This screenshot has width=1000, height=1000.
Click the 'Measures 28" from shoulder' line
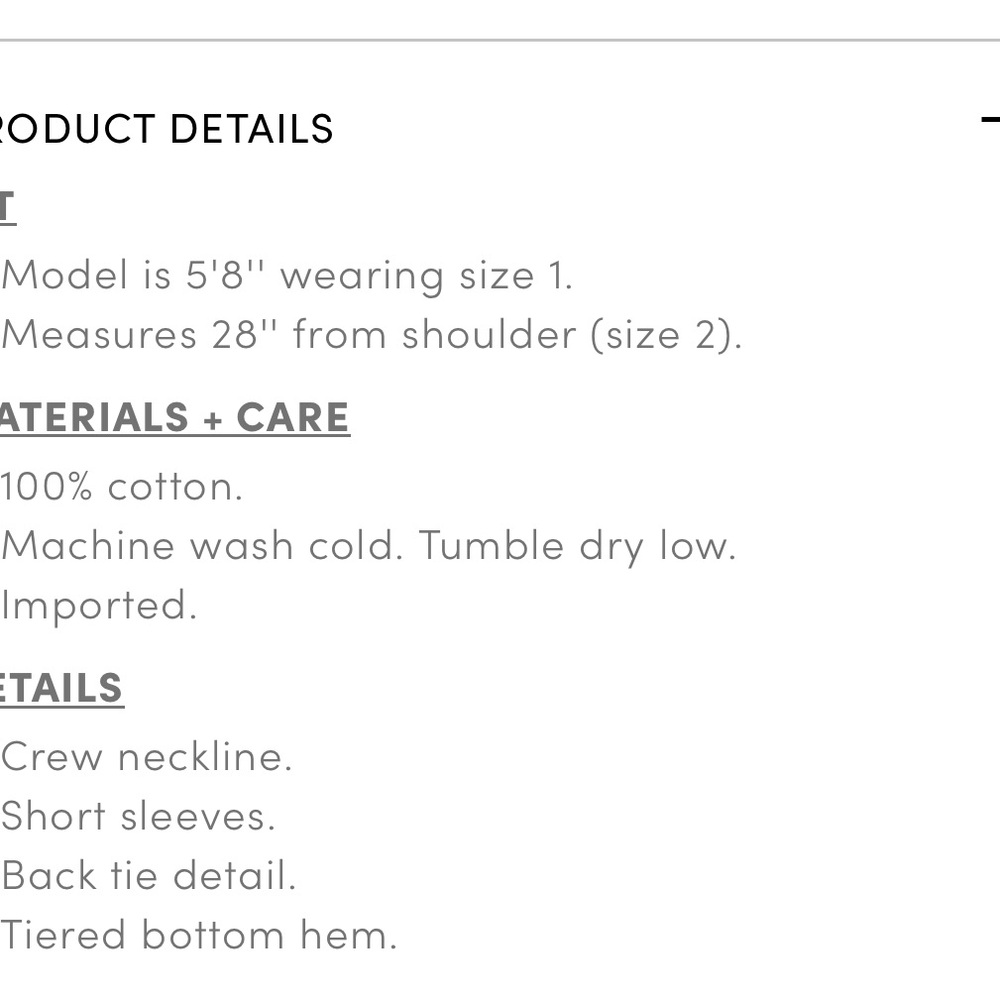click(x=372, y=335)
